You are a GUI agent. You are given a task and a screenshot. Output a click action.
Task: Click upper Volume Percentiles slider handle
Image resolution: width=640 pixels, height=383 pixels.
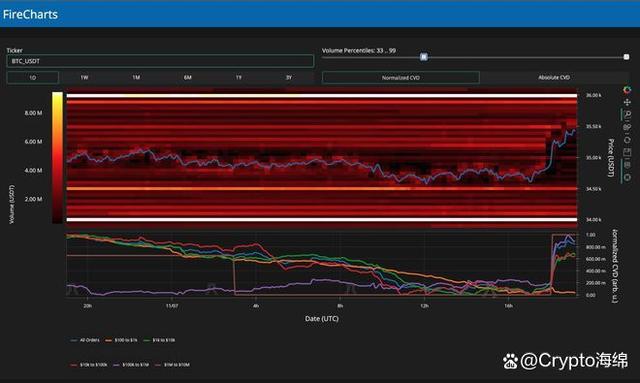[x=626, y=57]
